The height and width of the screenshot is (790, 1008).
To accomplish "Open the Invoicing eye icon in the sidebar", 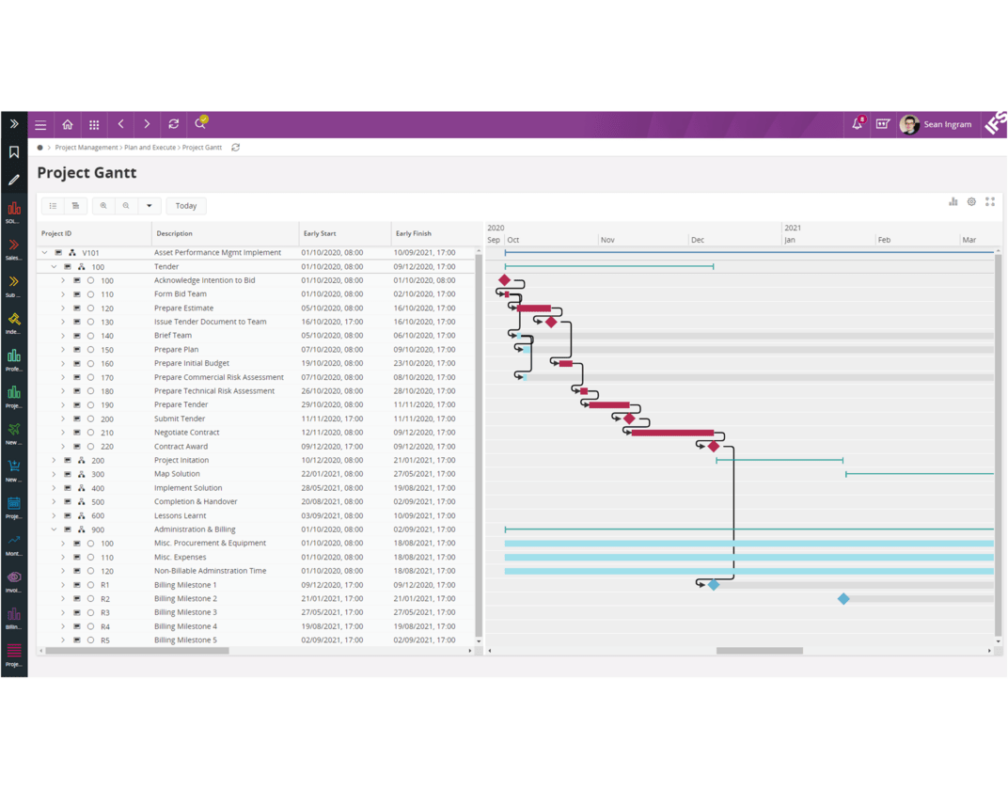I will [13, 577].
